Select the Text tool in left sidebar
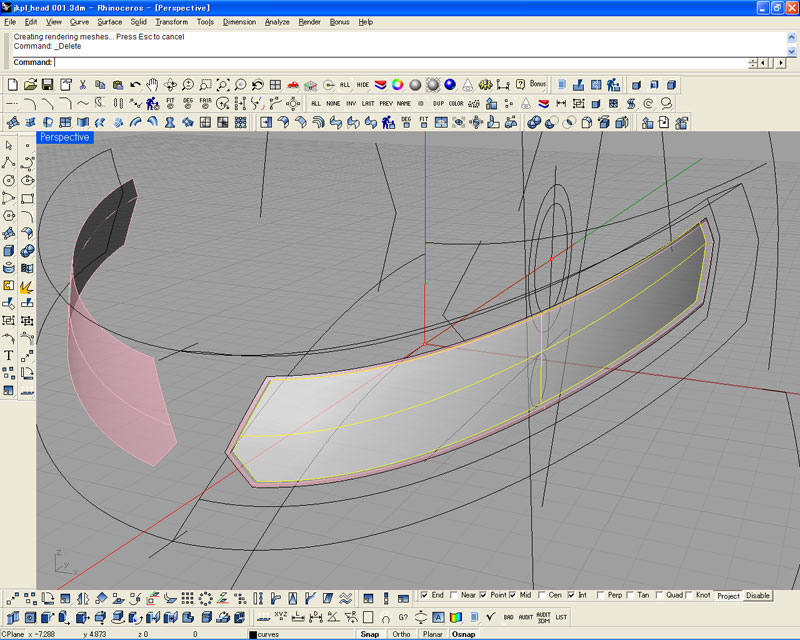This screenshot has width=800, height=640. 9,355
